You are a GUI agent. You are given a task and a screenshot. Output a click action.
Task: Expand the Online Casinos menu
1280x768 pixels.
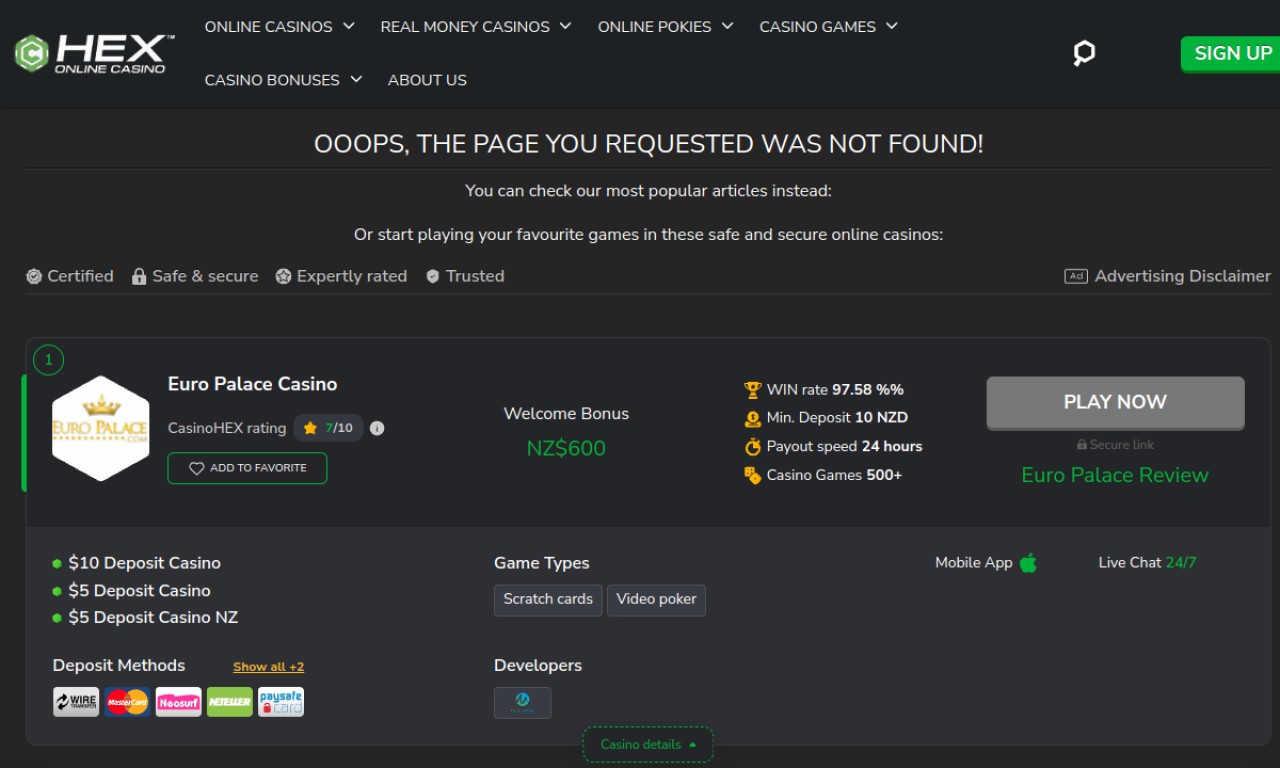[x=280, y=27]
